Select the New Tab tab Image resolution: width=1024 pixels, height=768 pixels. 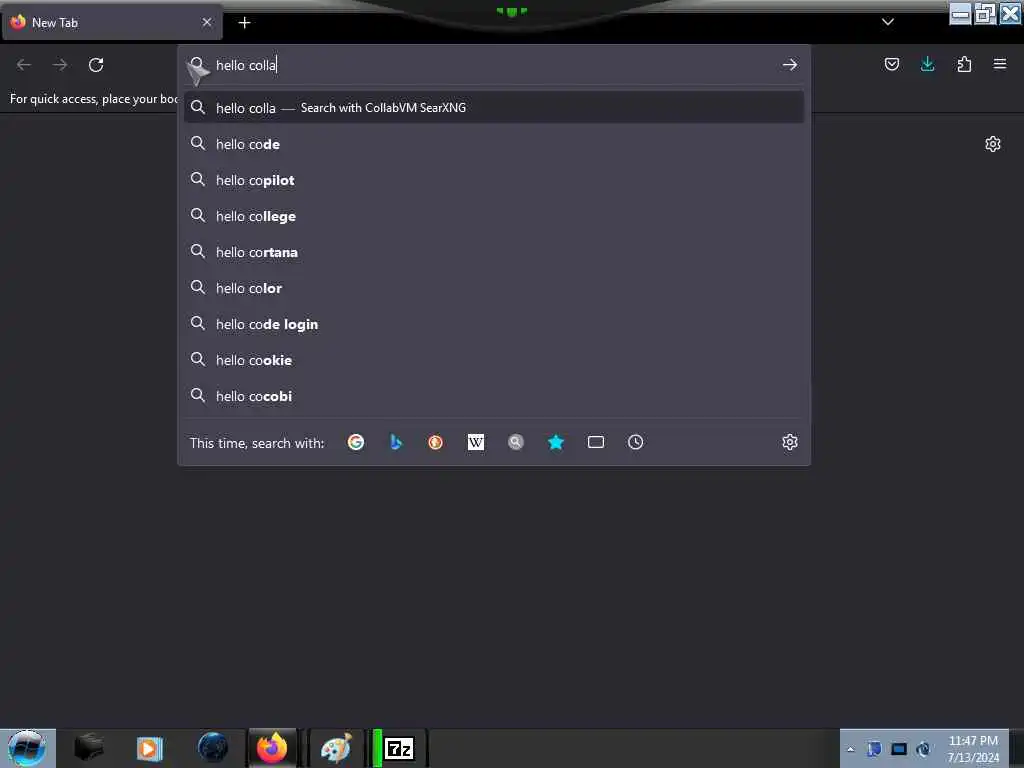[112, 22]
